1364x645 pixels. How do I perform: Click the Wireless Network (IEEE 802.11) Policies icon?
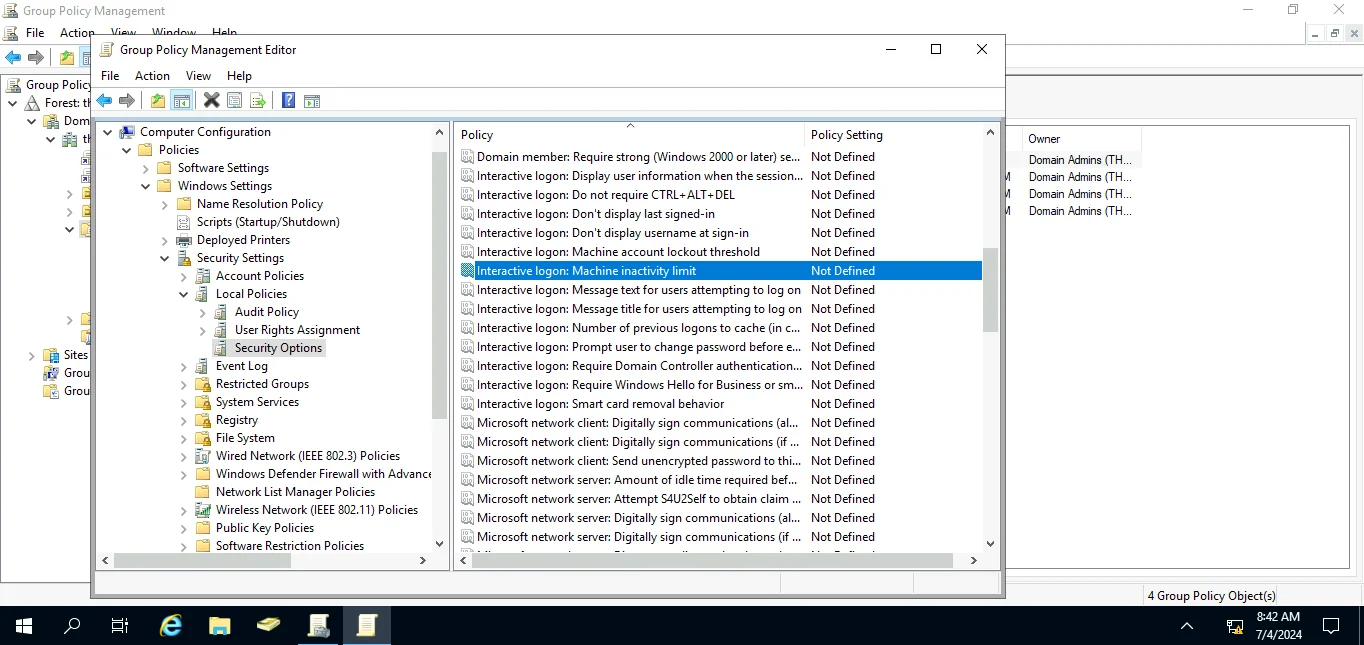[203, 510]
